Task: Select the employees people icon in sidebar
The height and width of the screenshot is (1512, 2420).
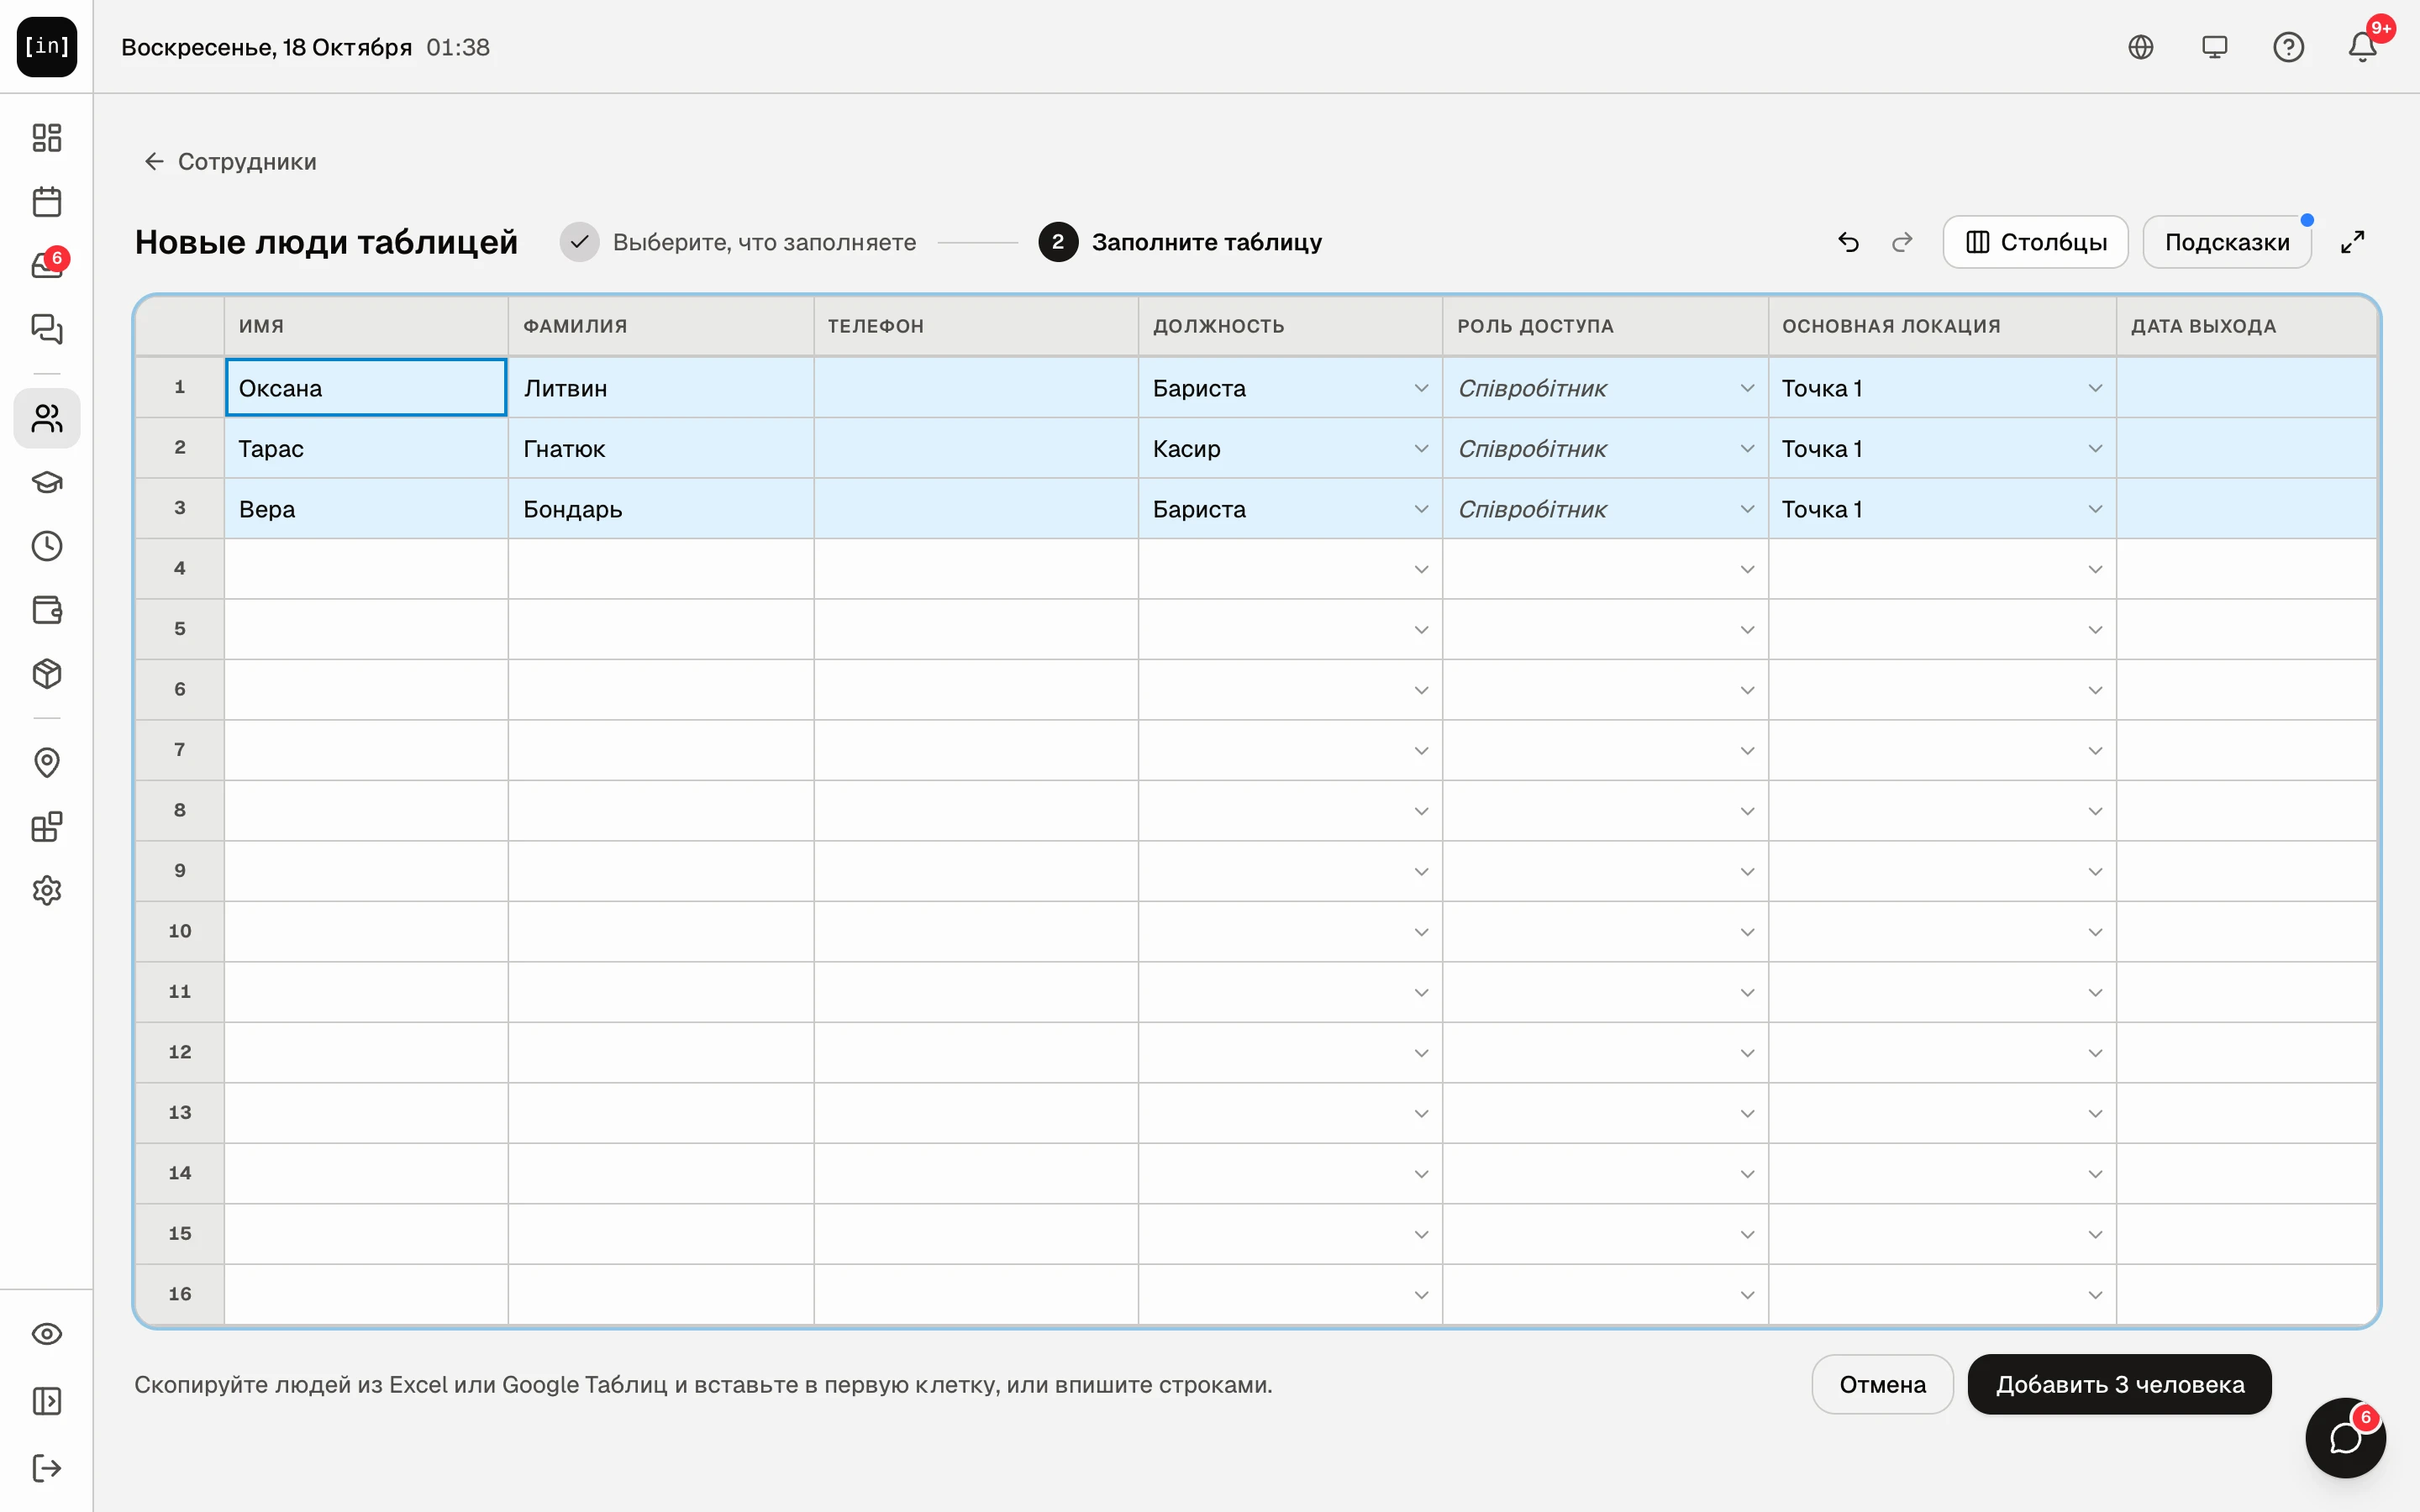Action: point(47,418)
